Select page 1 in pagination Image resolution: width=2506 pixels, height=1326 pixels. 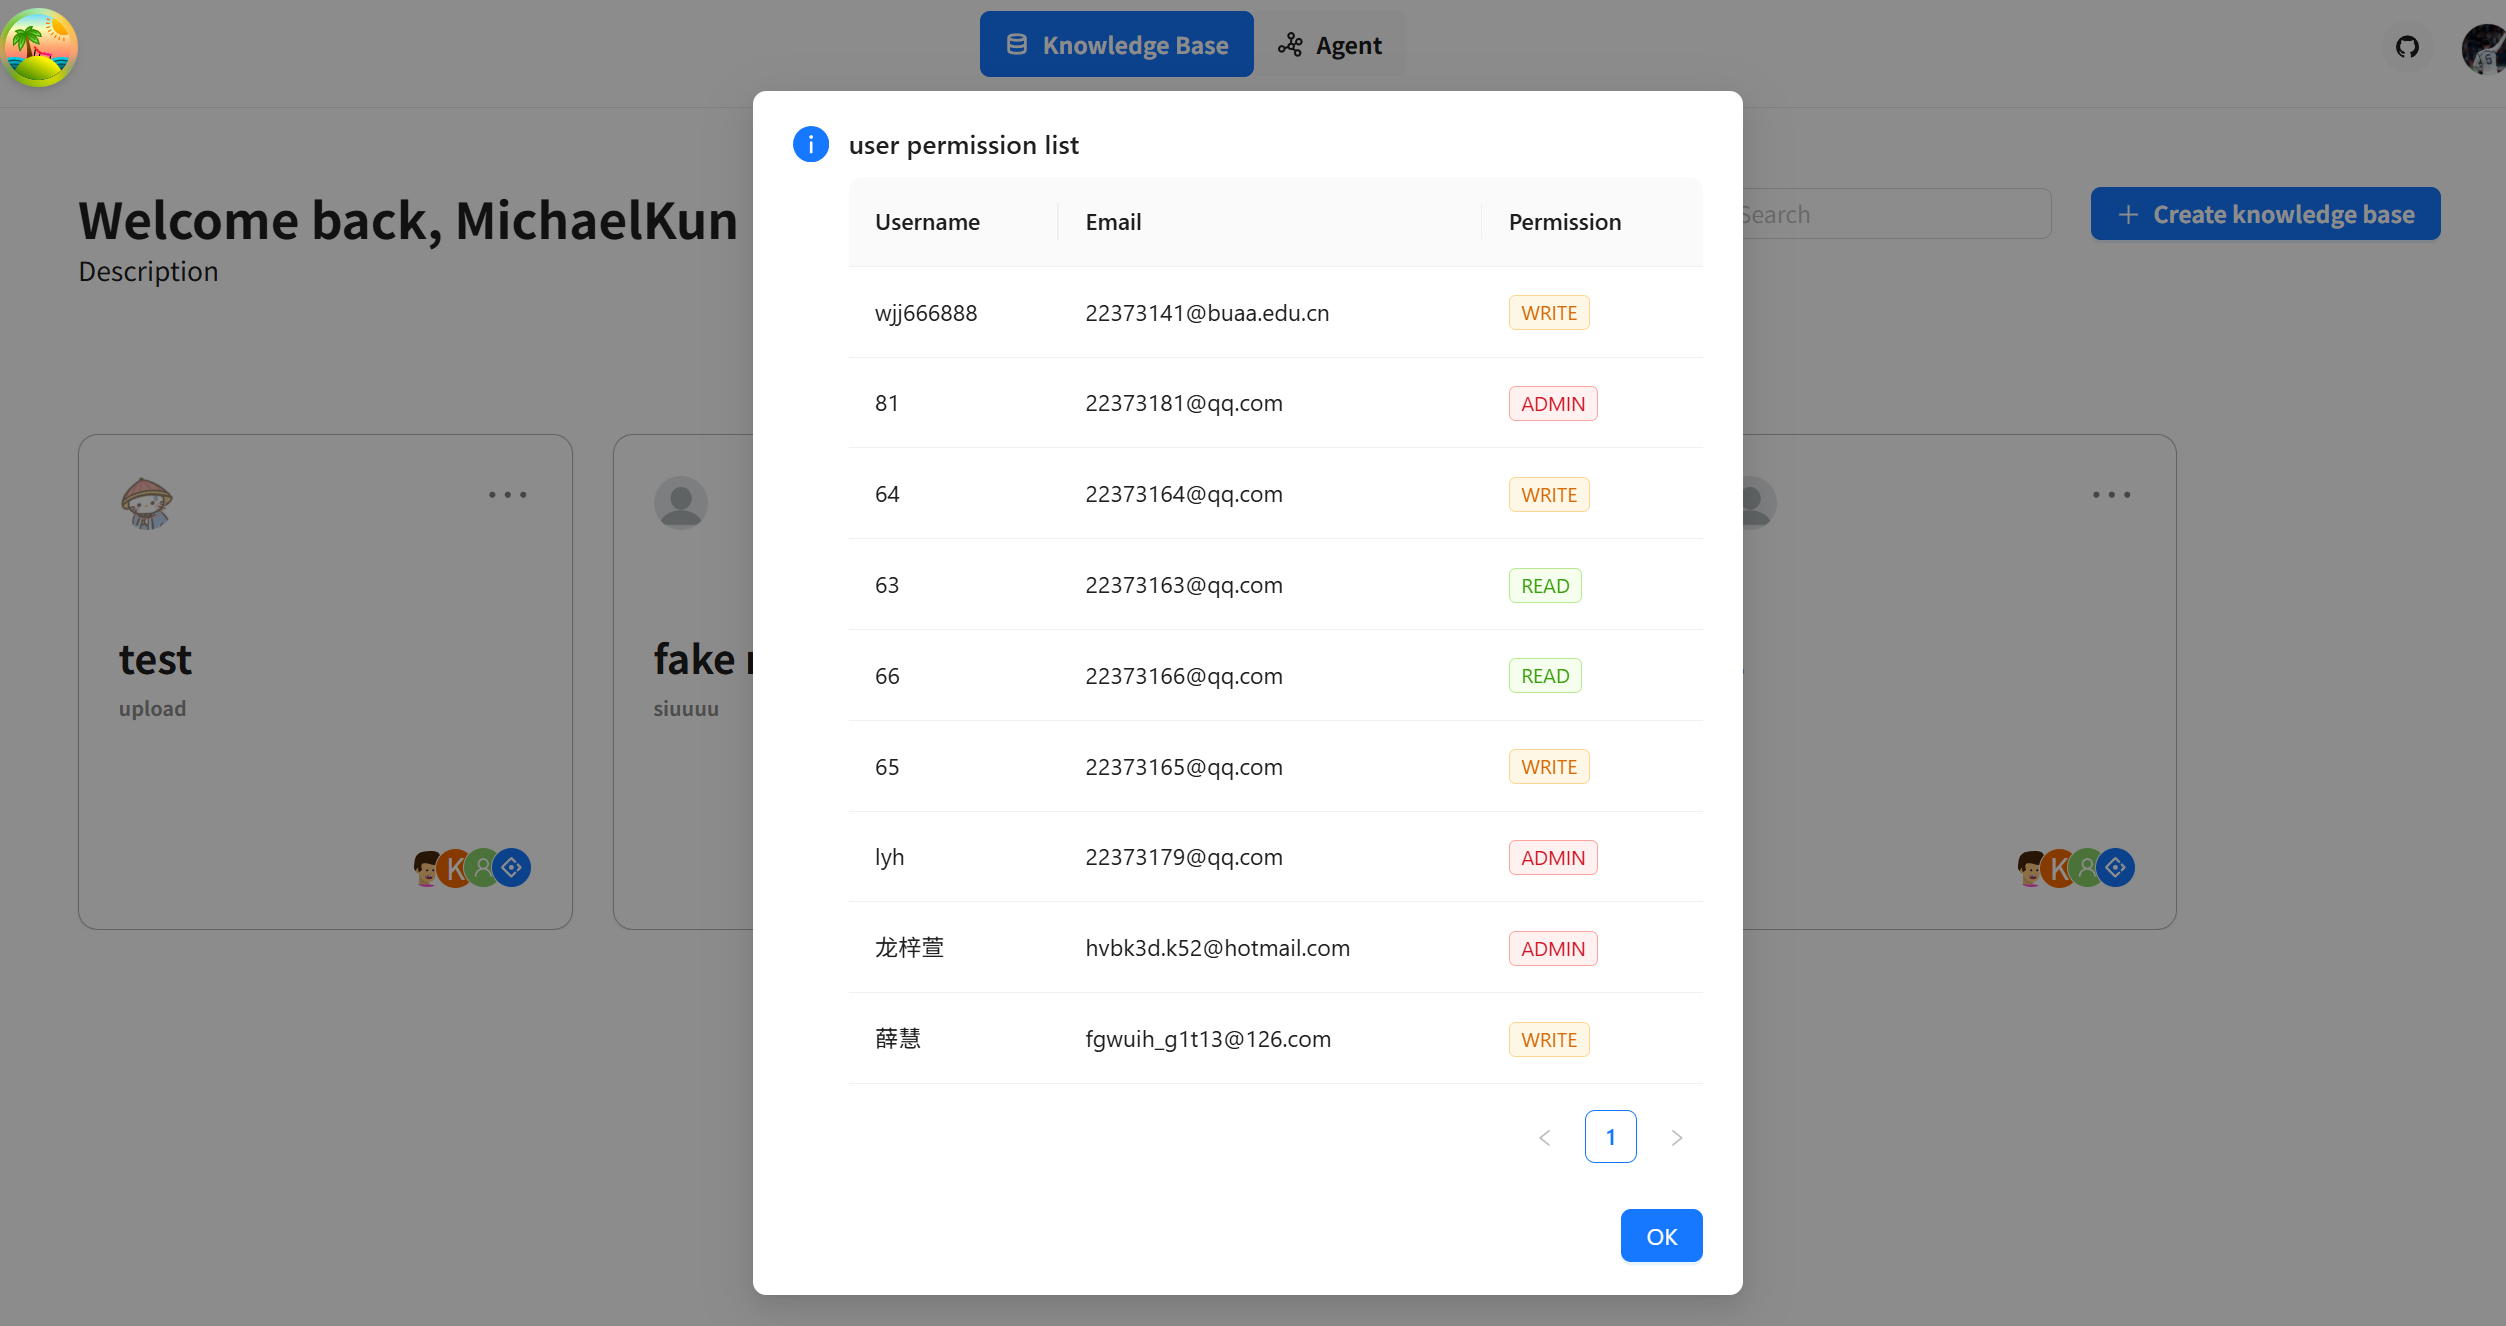[x=1610, y=1137]
